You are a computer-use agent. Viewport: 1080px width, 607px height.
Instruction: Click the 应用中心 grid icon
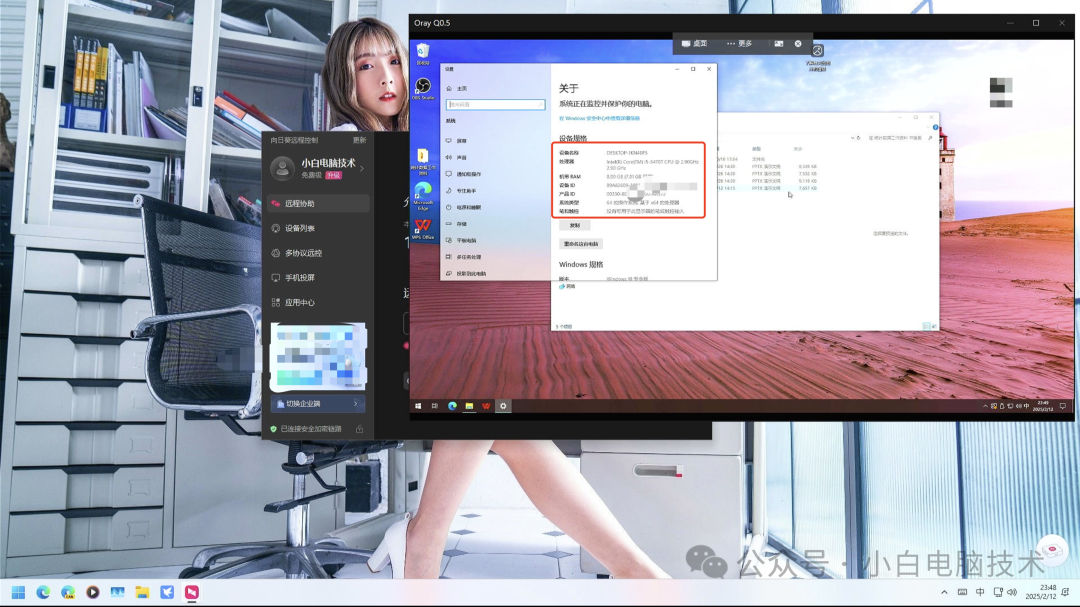276,302
